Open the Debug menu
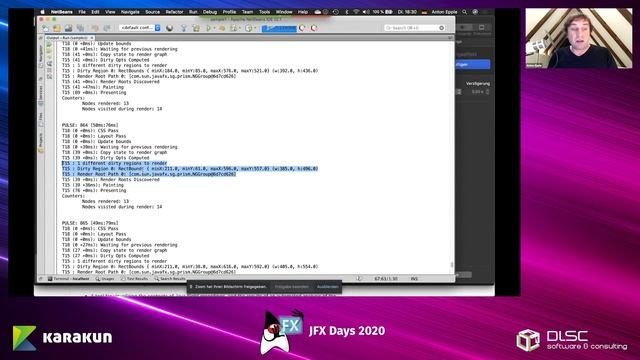This screenshot has width=640, height=360. pyautogui.click(x=210, y=12)
